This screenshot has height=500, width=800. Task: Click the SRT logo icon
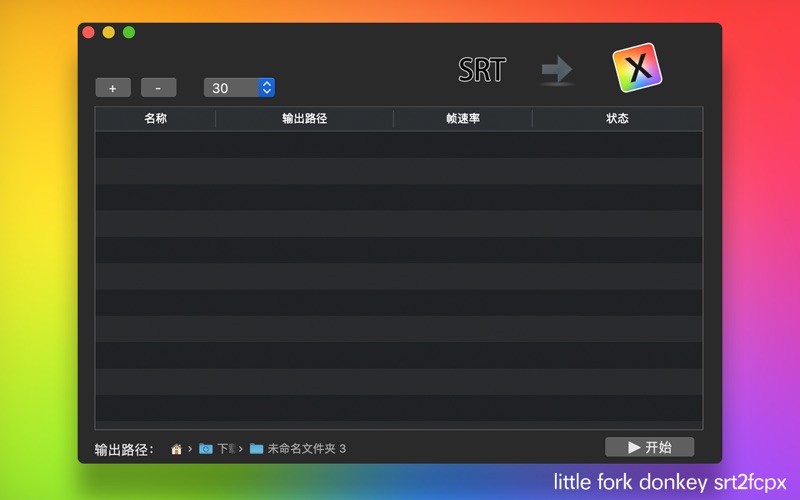point(482,70)
